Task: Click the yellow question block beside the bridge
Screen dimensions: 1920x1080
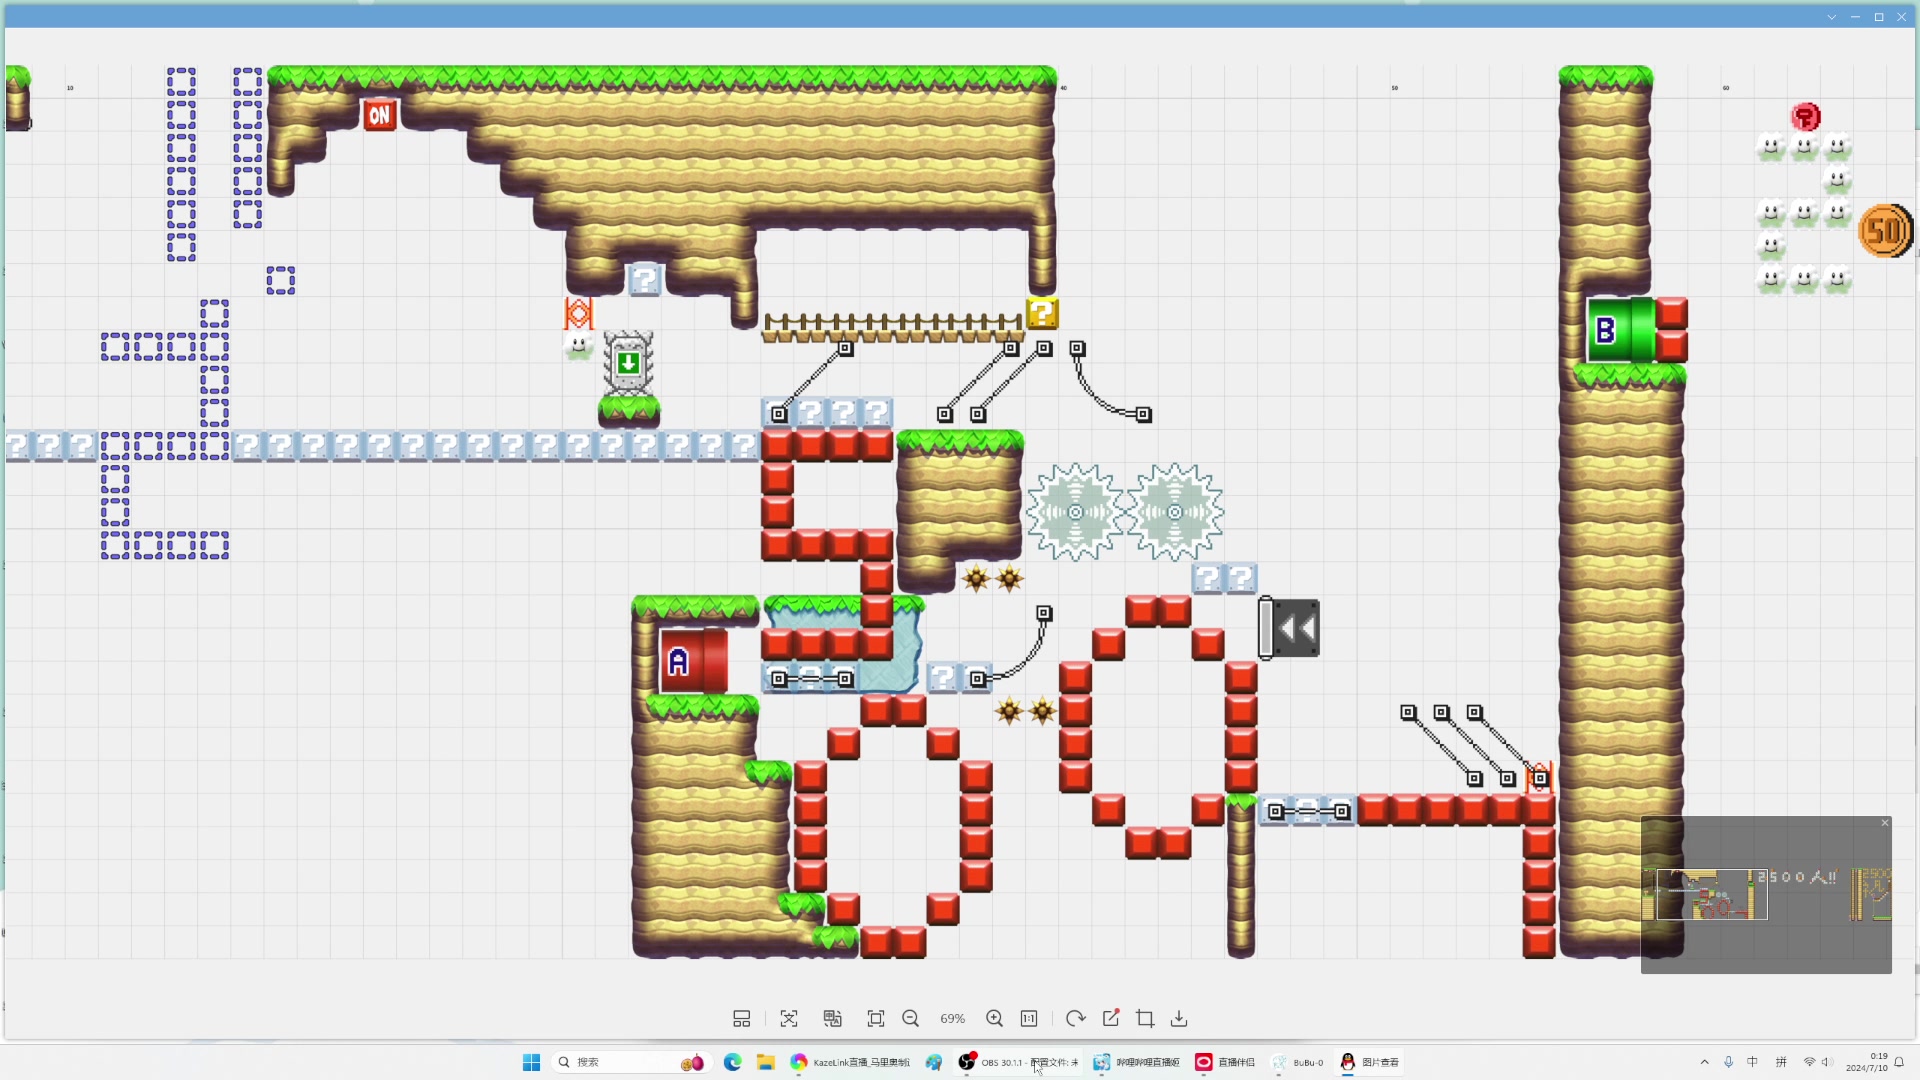Action: click(x=1042, y=313)
